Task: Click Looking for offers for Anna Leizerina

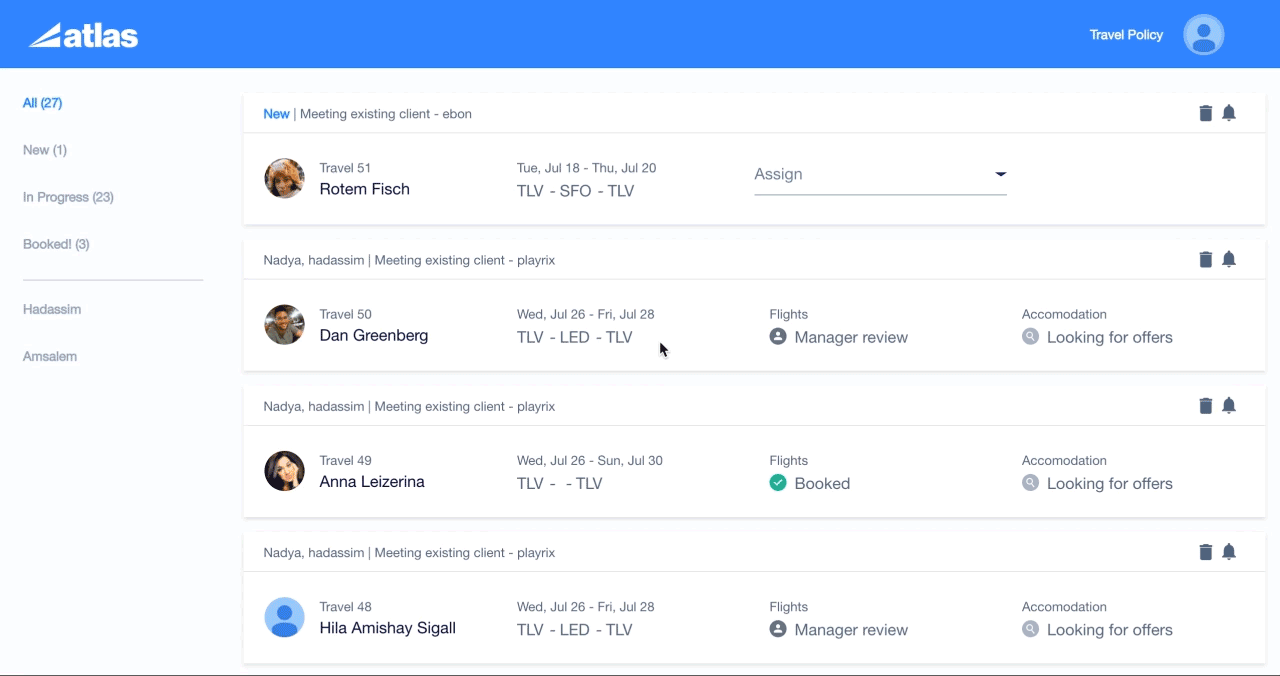Action: (1109, 483)
